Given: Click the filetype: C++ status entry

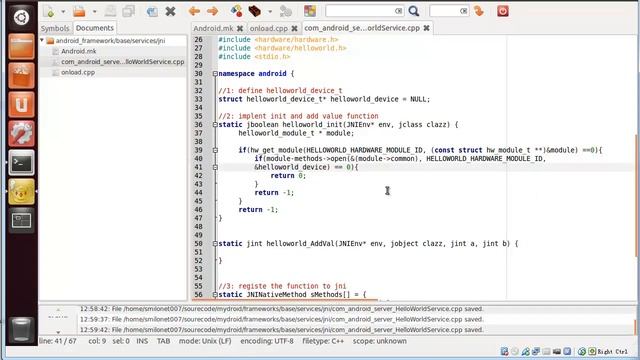Looking at the screenshot, I should point(323,341).
